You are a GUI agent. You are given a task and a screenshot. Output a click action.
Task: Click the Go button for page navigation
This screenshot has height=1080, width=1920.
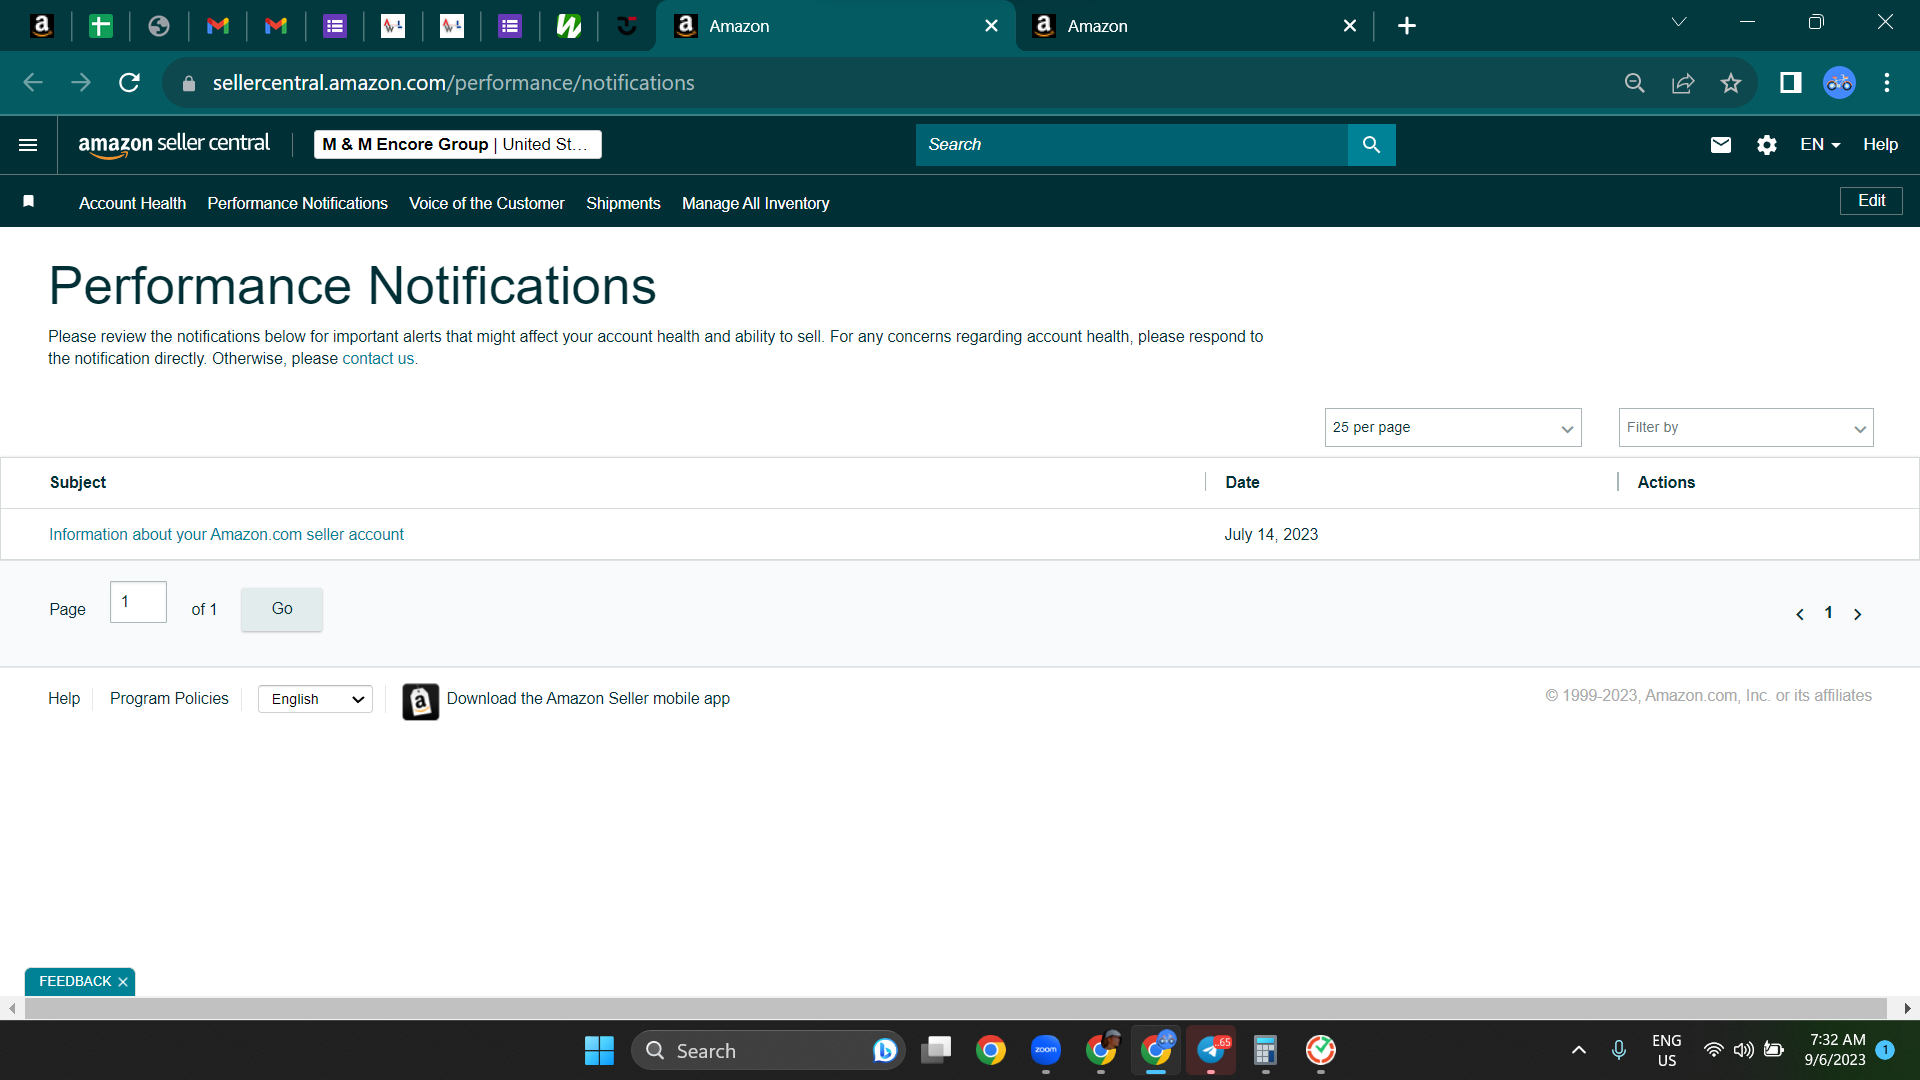tap(282, 609)
